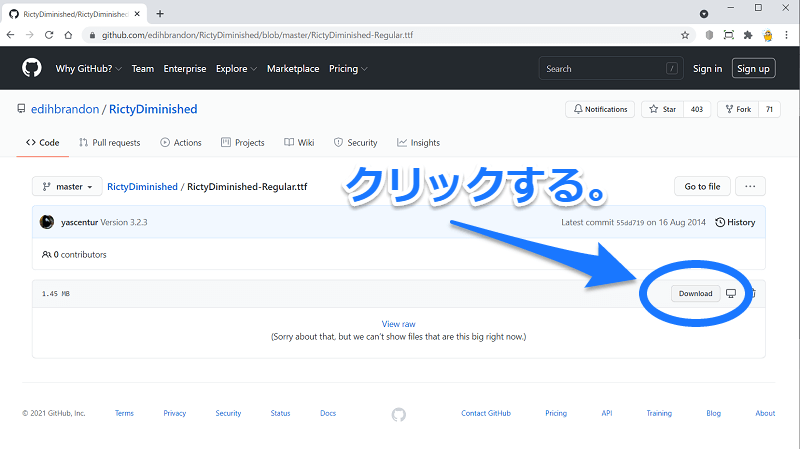Open the Explore dropdown menu
Screen dimensions: 800x449
[235, 69]
